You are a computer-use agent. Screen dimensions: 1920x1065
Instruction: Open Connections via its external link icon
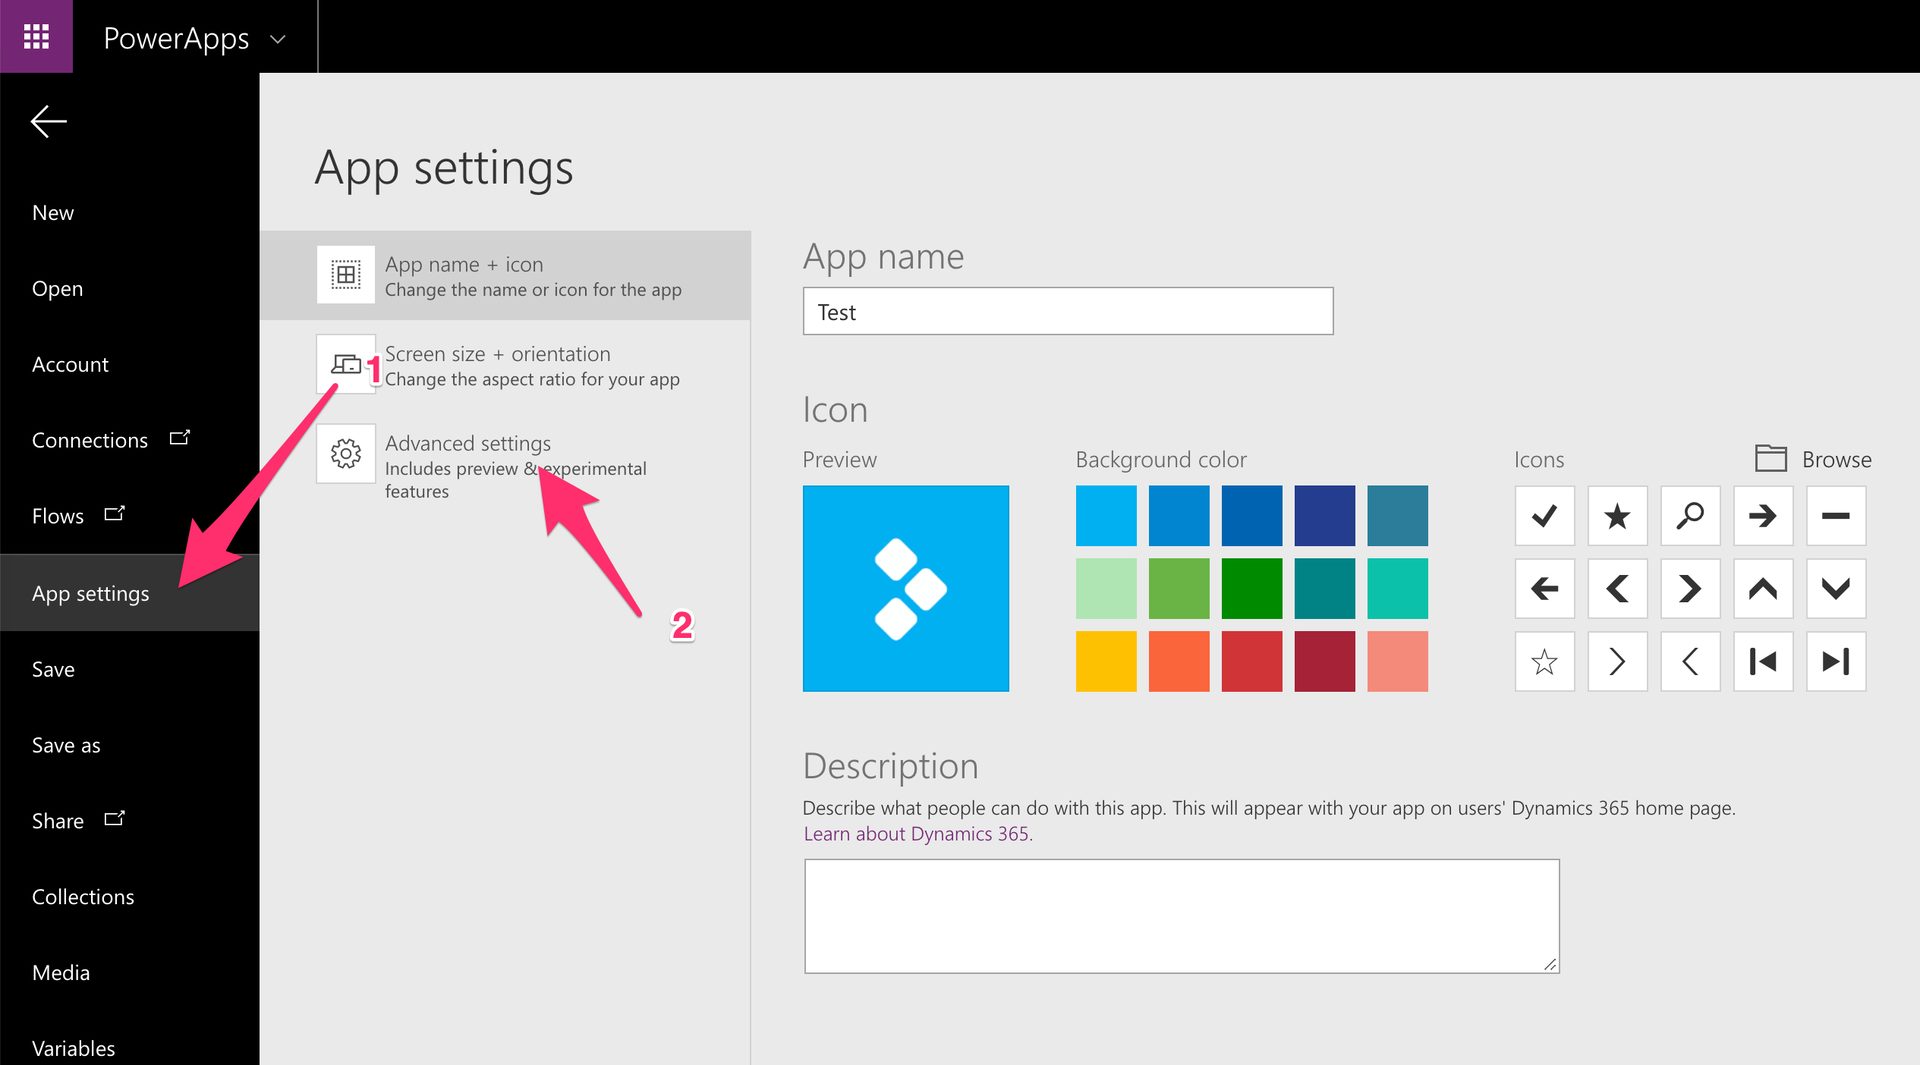pyautogui.click(x=180, y=436)
